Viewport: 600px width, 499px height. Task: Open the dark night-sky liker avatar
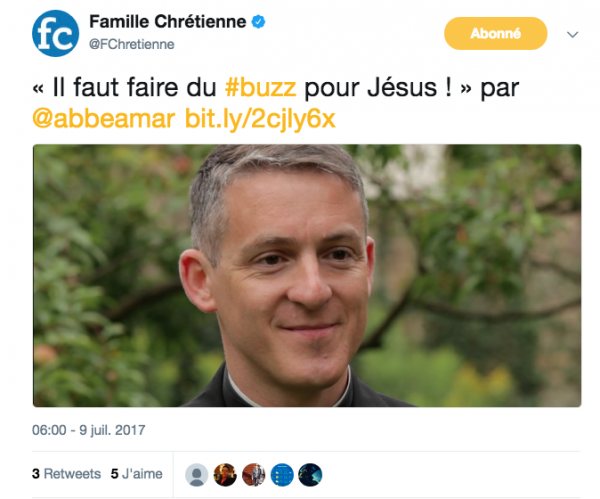pyautogui.click(x=310, y=475)
